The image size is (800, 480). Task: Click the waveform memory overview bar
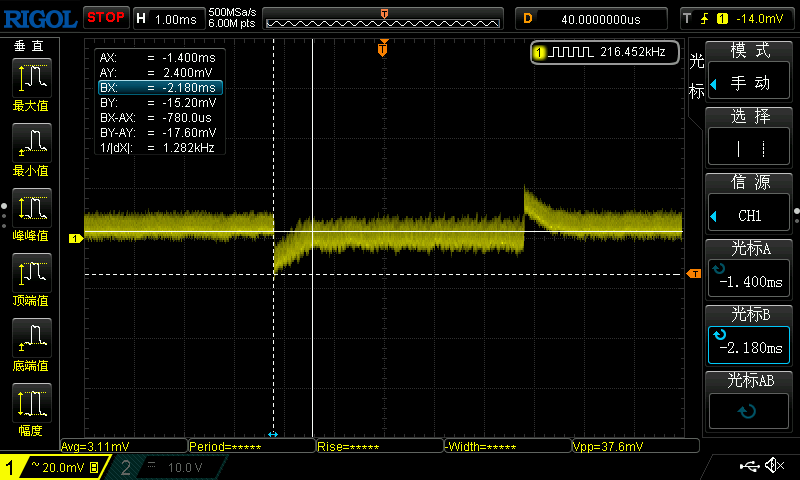click(383, 20)
